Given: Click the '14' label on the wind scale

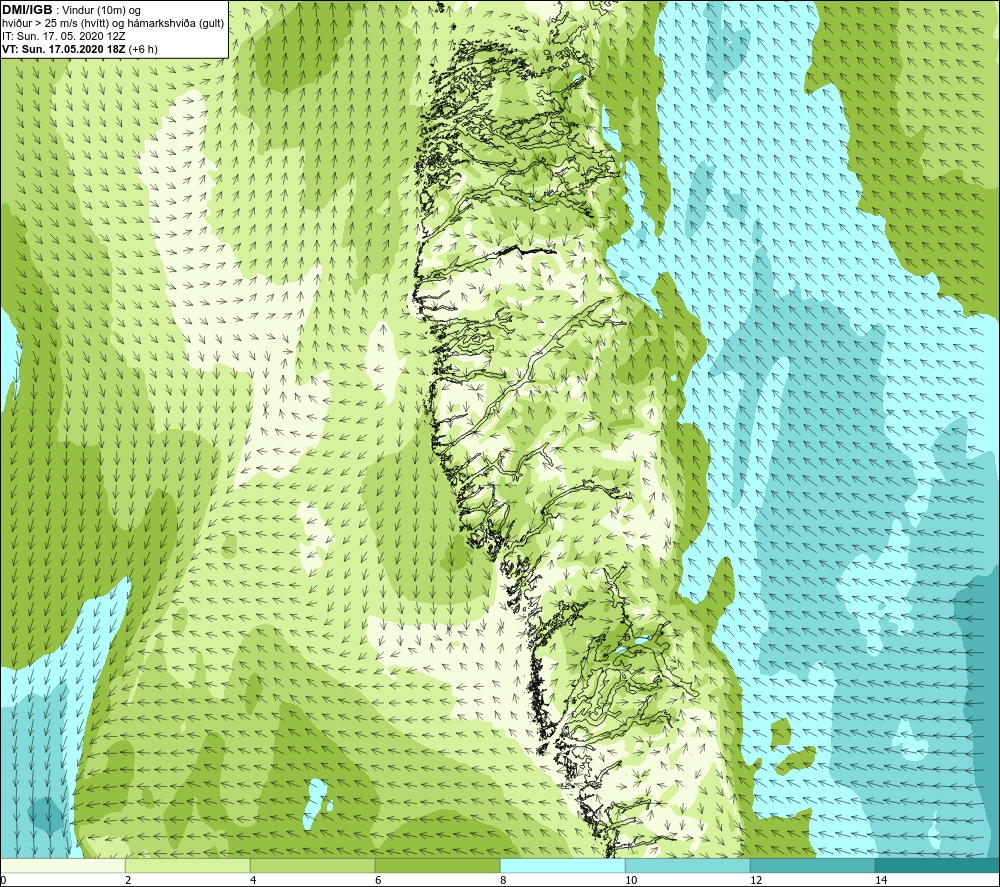Looking at the screenshot, I should (881, 880).
